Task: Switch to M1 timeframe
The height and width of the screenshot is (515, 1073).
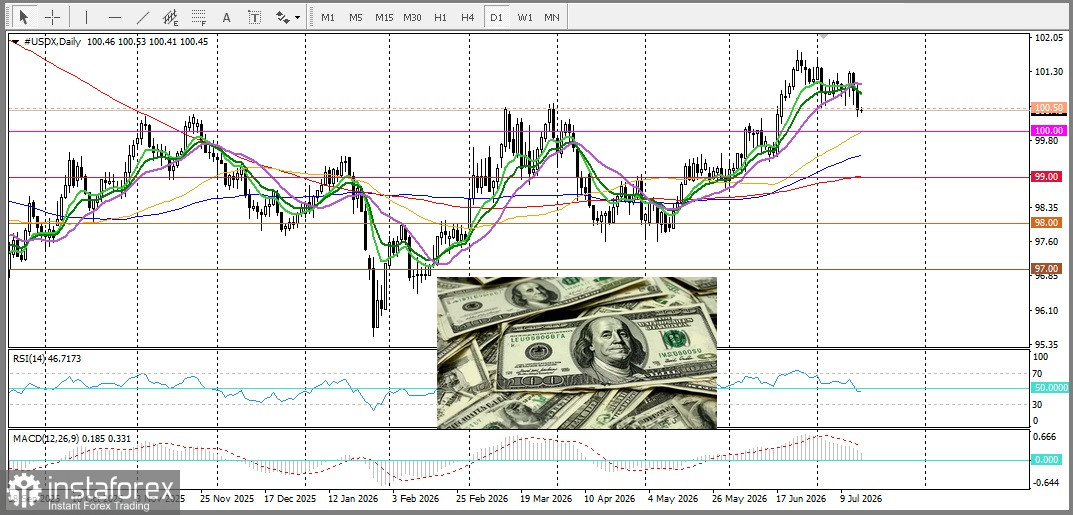Action: click(328, 17)
